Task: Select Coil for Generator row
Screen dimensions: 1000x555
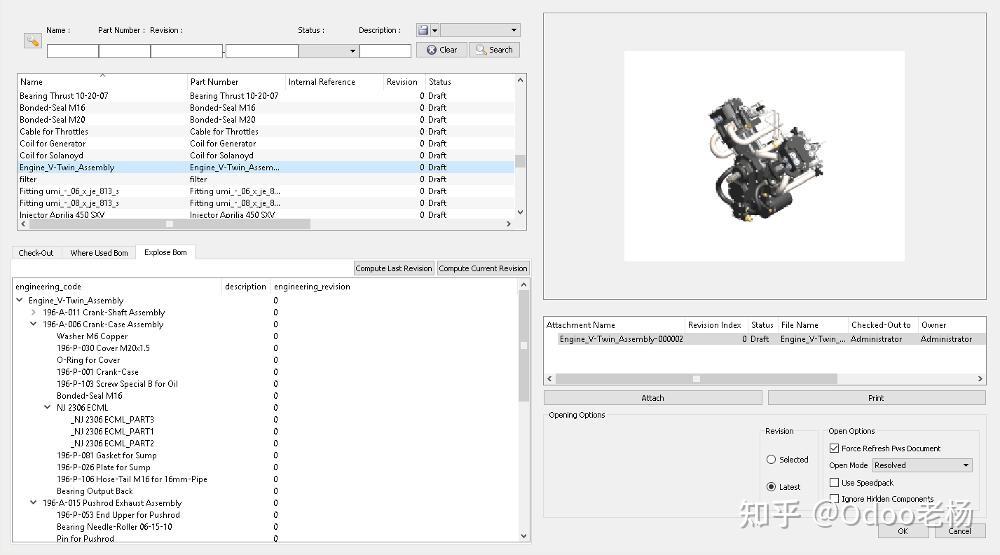Action: point(266,144)
